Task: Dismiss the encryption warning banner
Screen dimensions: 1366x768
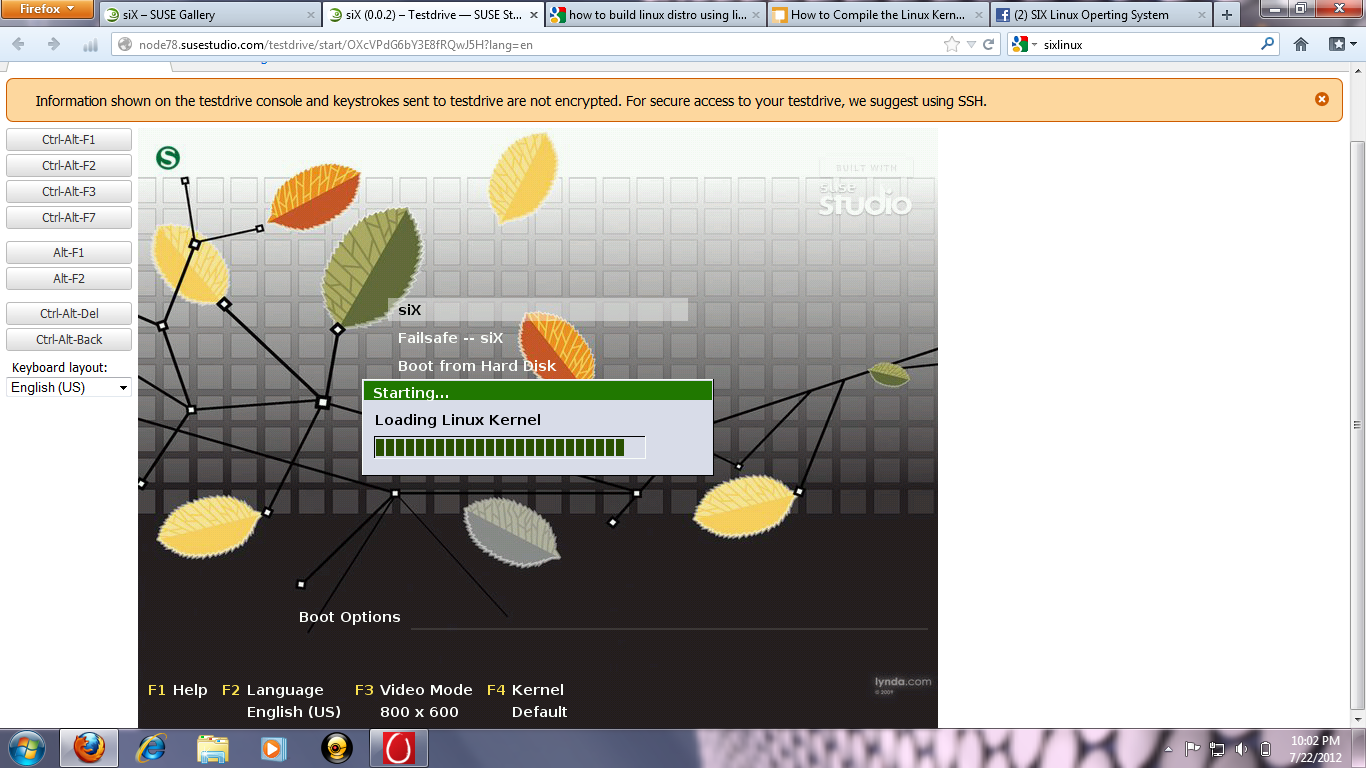Action: tap(1322, 99)
